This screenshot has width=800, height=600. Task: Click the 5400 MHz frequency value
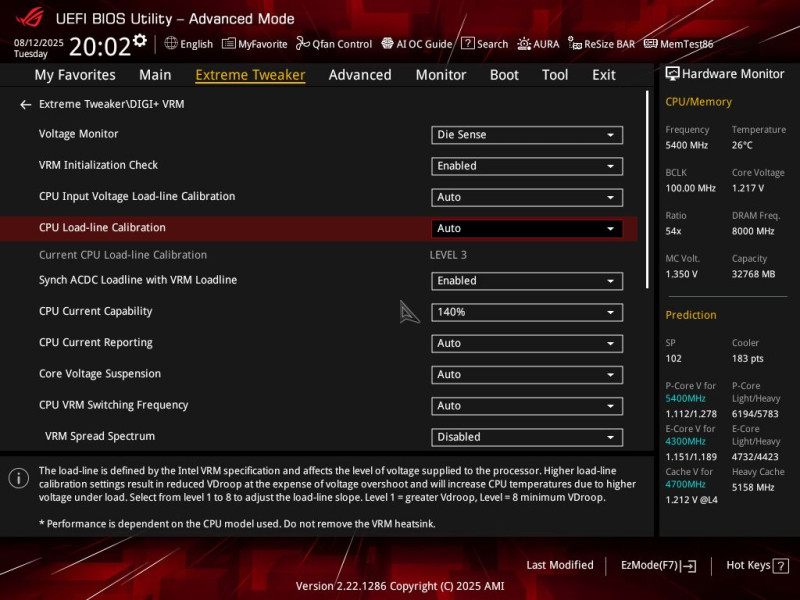[x=686, y=145]
